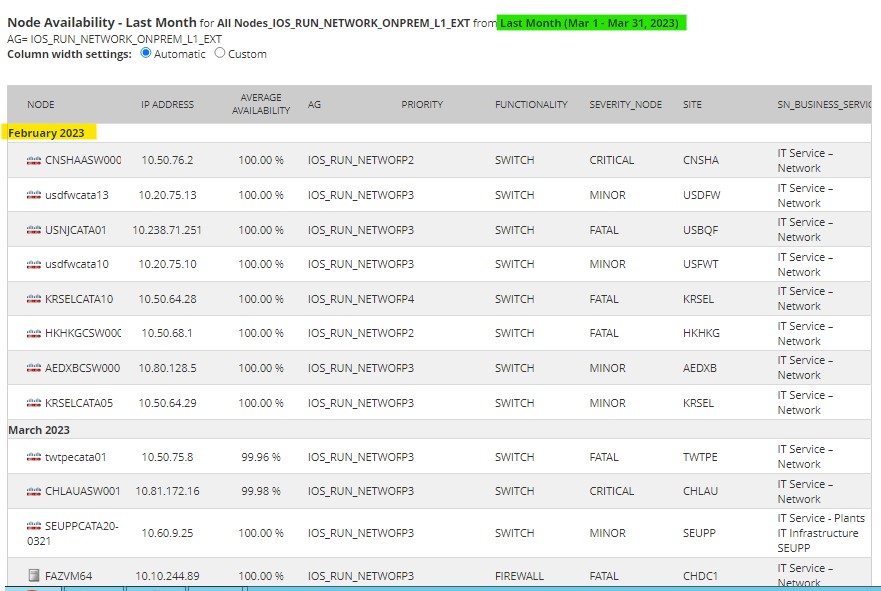Click the switch icon next to HKHKGCSW000
Image resolution: width=881 pixels, height=591 pixels.
pos(34,334)
